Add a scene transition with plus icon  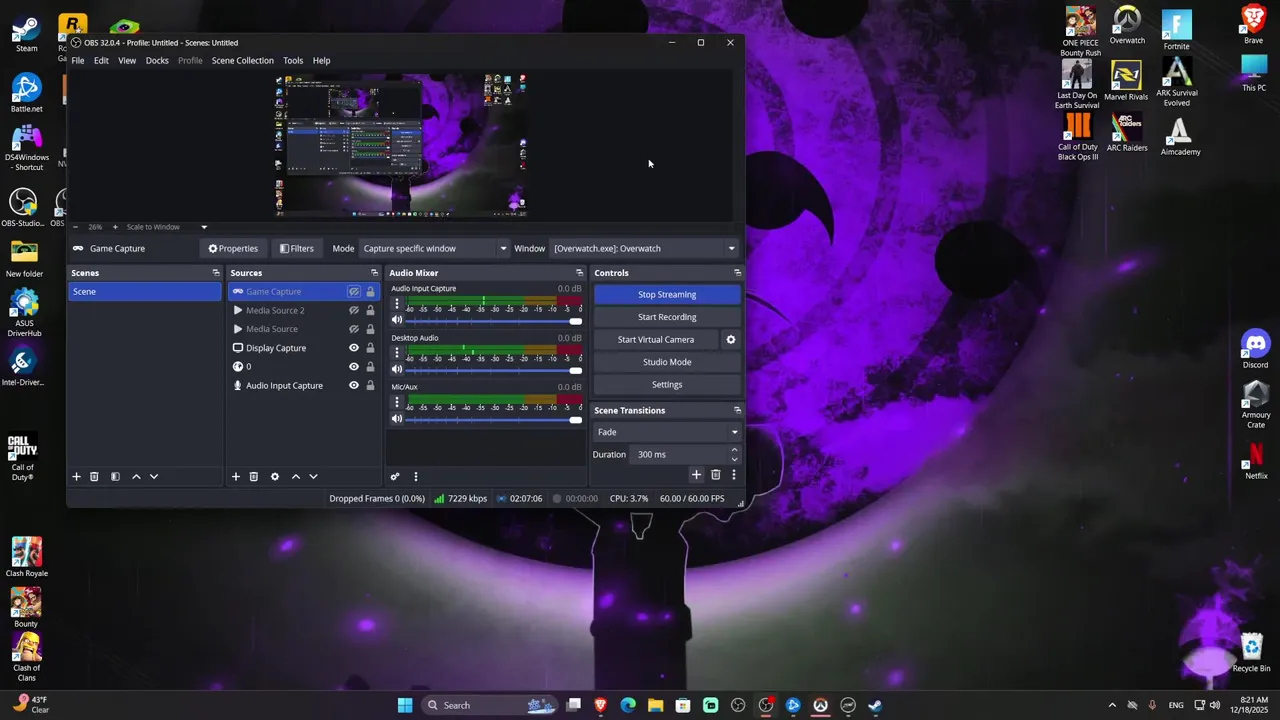point(697,475)
